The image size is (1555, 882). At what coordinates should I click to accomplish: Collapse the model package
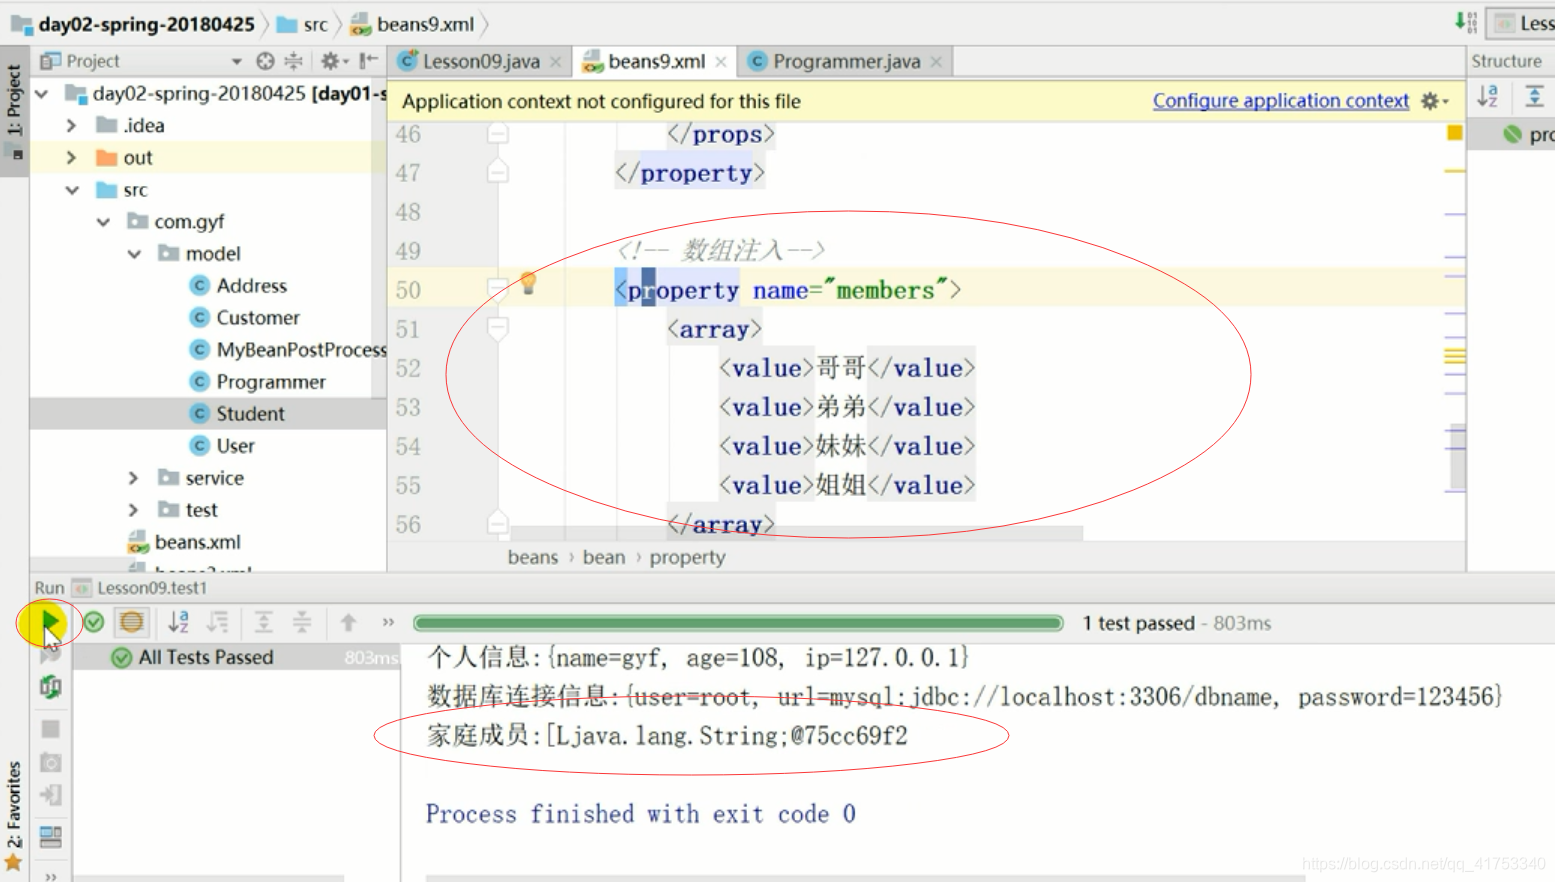click(x=135, y=254)
